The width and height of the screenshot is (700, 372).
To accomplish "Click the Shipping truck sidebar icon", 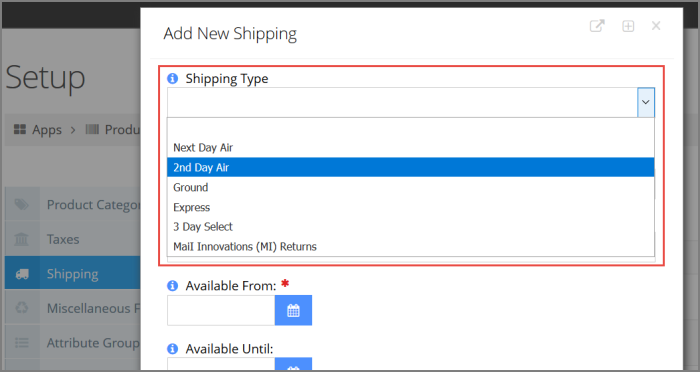I will (22, 274).
